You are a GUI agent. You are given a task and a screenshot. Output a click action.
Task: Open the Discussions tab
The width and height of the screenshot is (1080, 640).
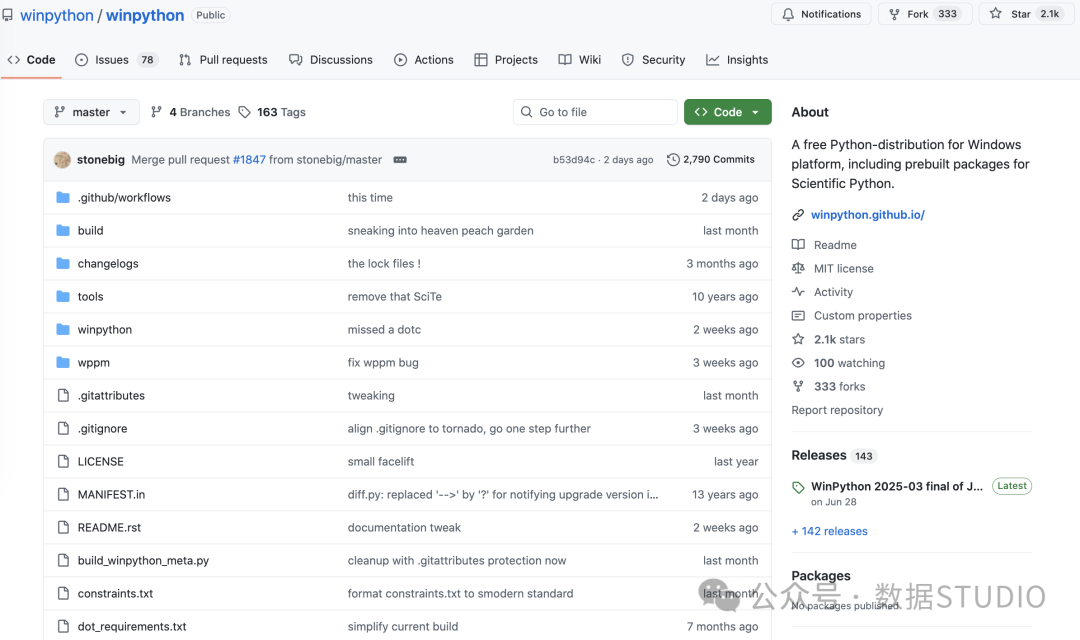pos(331,60)
